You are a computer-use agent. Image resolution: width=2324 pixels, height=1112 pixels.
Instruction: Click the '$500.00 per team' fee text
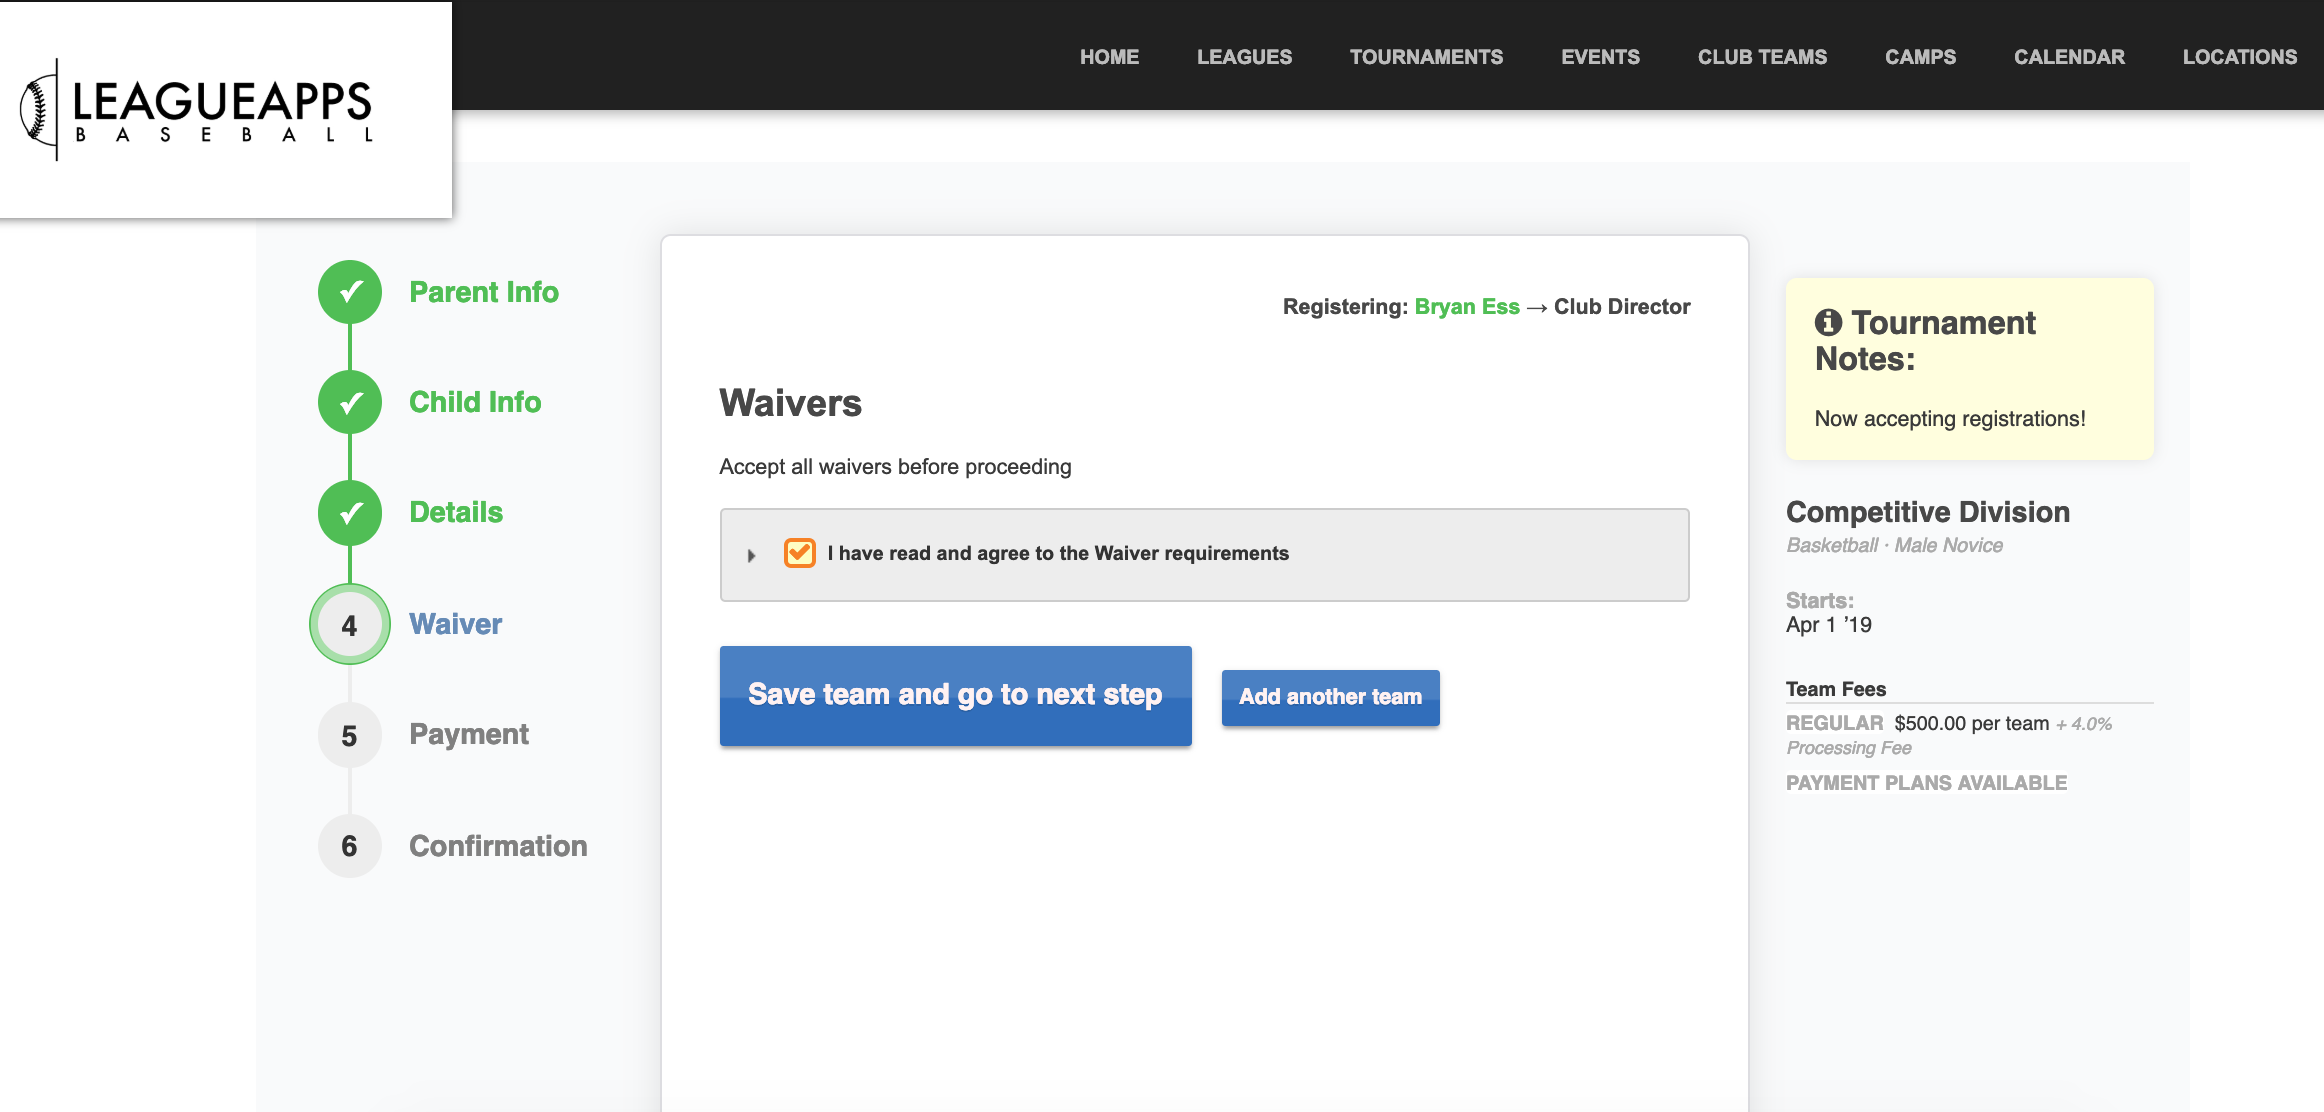1971,723
